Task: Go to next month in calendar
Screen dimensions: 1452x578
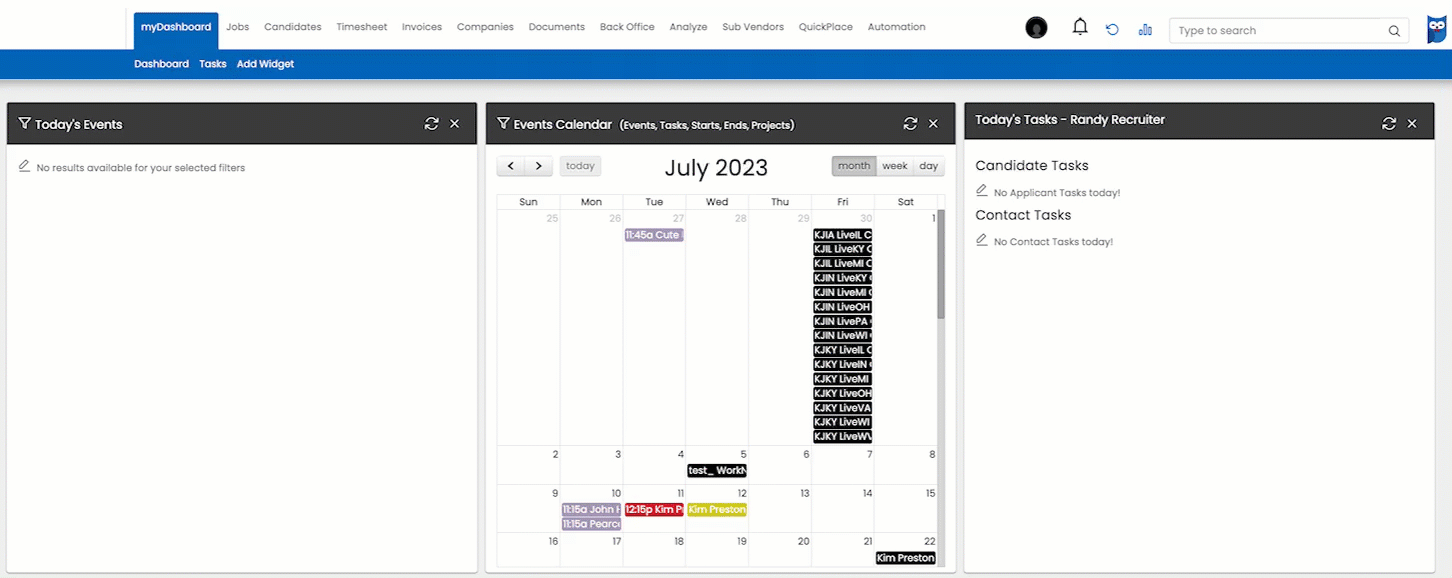Action: click(538, 166)
